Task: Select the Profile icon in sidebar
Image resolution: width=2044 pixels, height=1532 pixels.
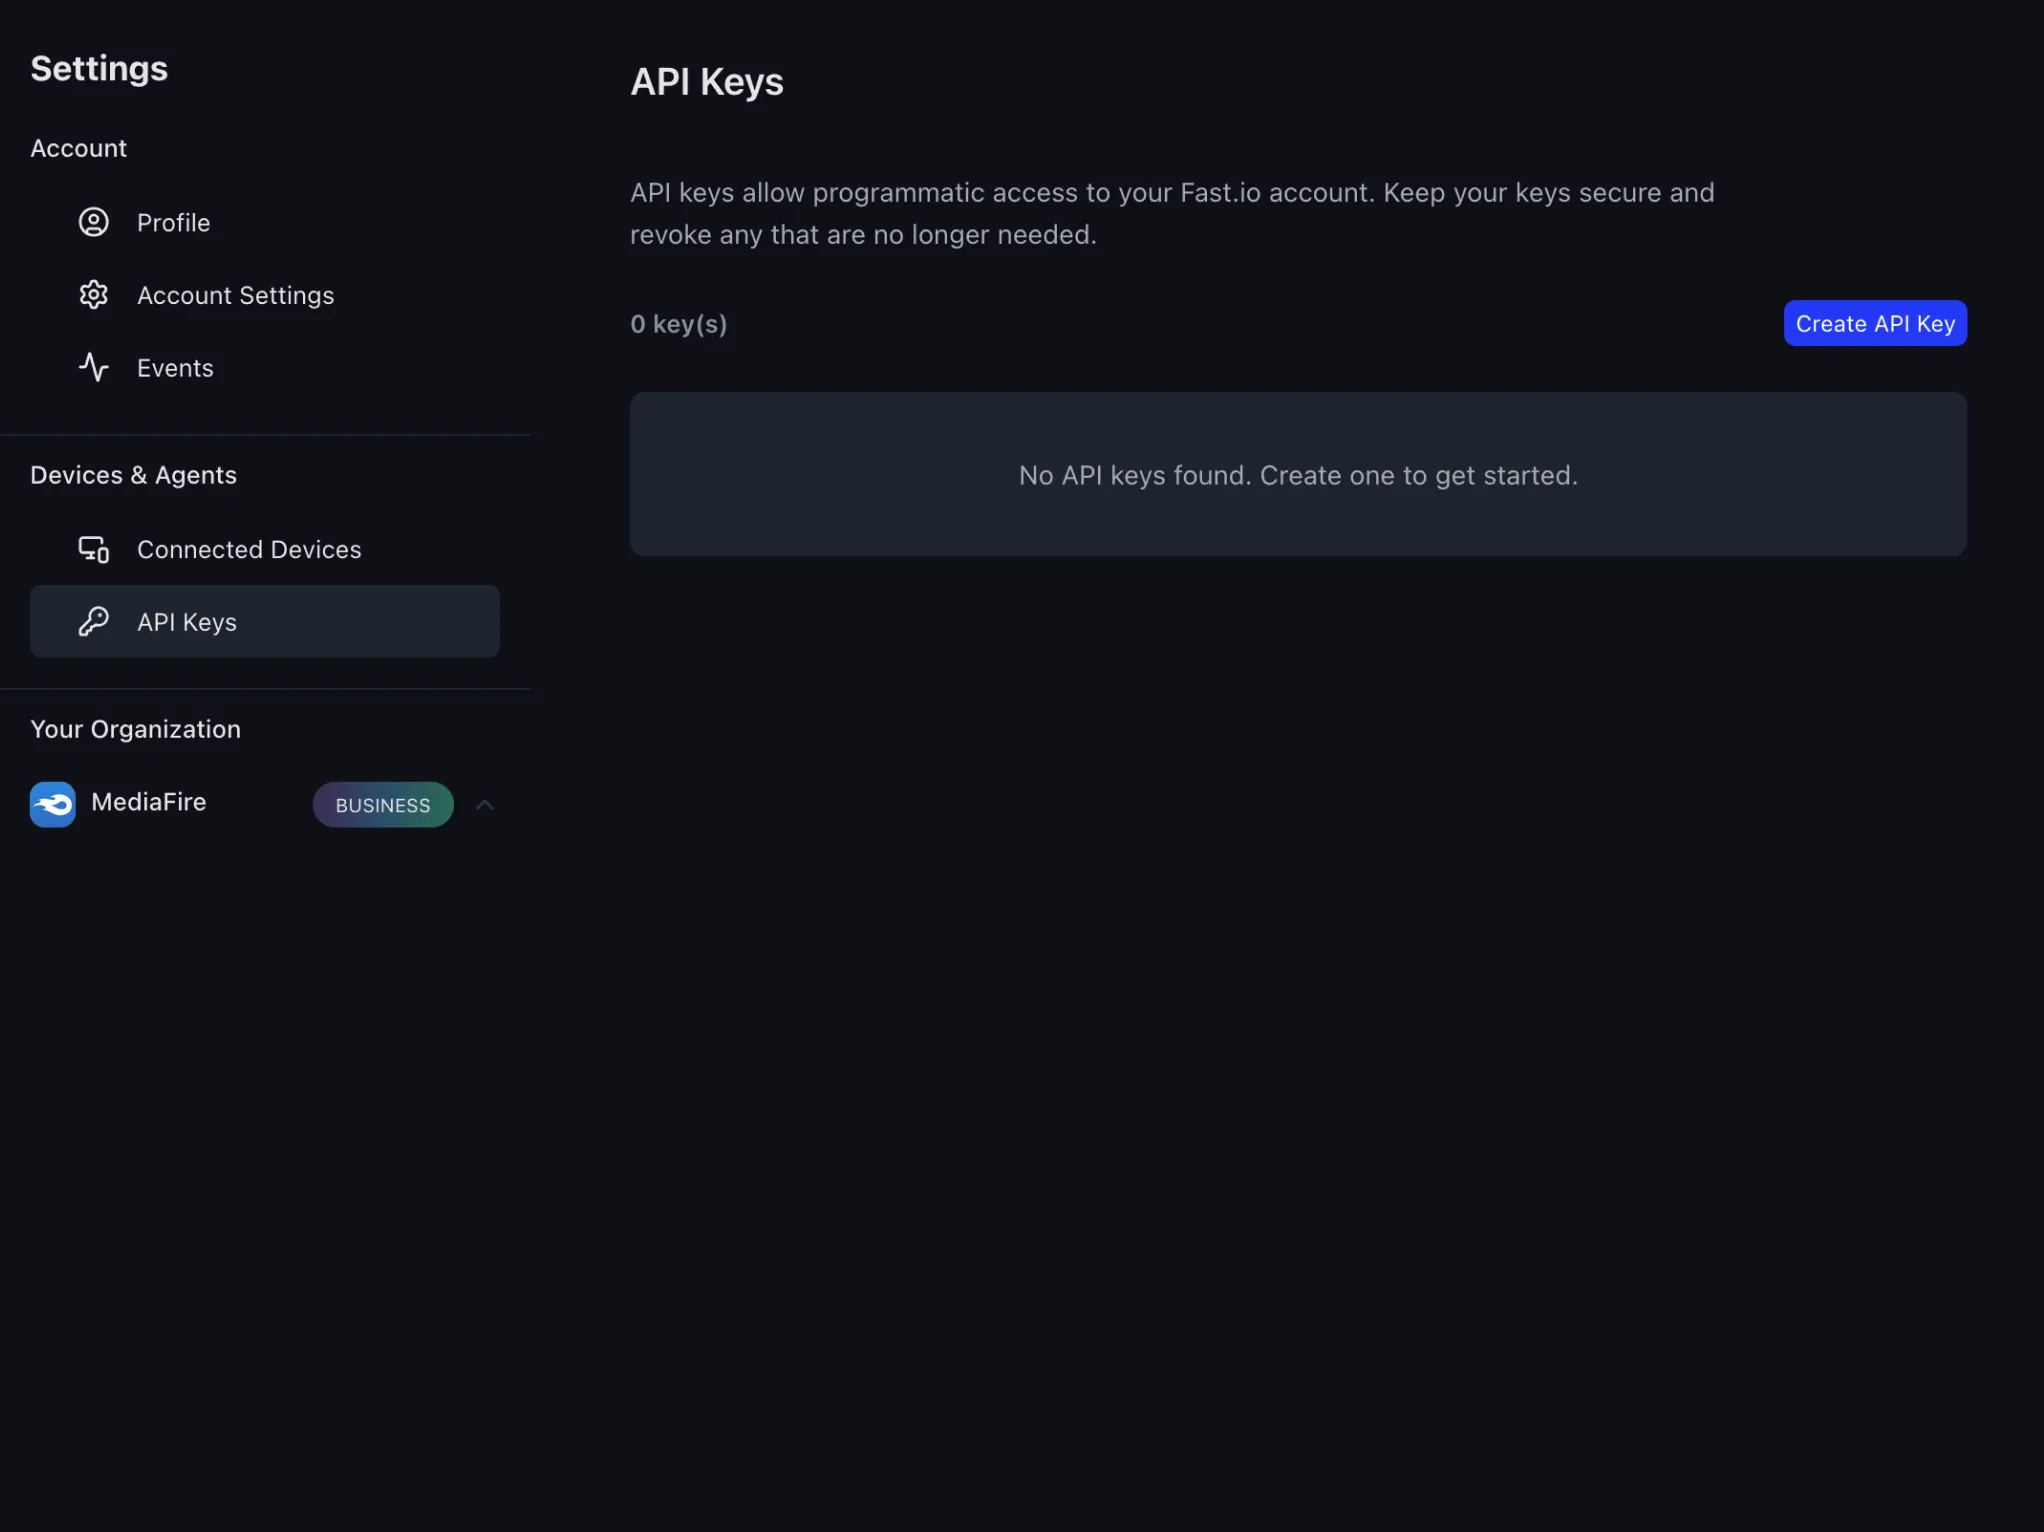Action: coord(93,222)
